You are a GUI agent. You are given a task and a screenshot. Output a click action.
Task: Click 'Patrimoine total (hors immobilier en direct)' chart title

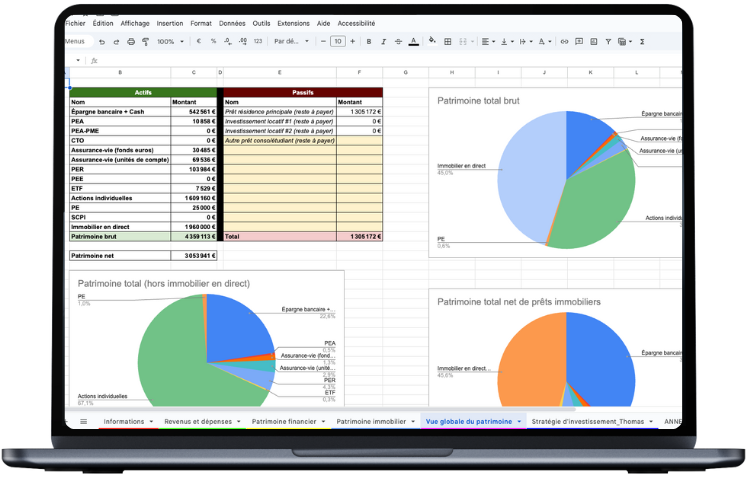coord(164,284)
